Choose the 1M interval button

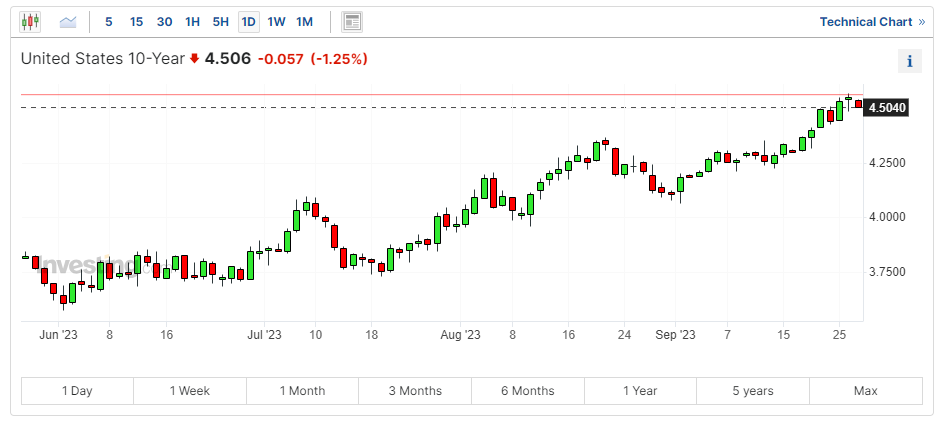coord(305,21)
